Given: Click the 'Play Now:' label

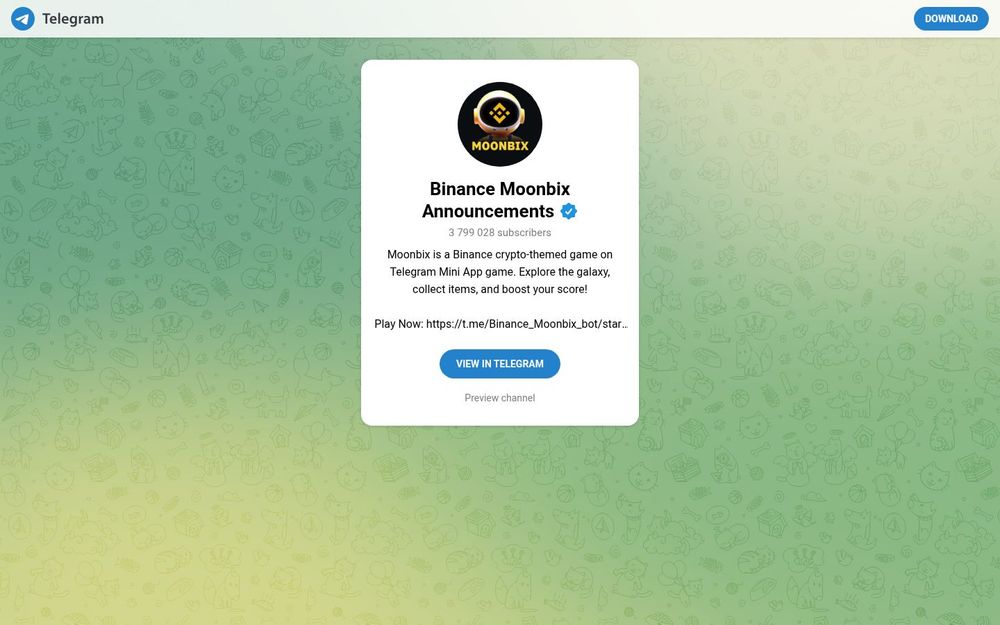Looking at the screenshot, I should coord(399,324).
